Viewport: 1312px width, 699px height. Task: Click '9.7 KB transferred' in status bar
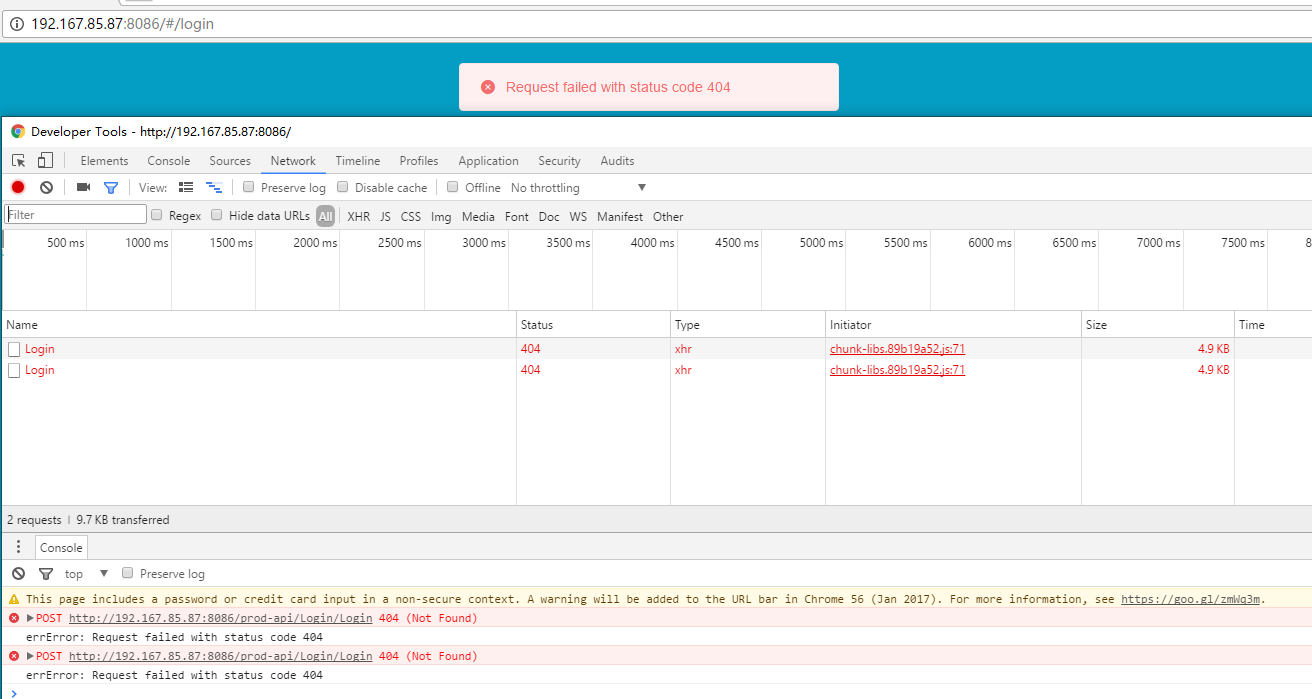tap(123, 520)
